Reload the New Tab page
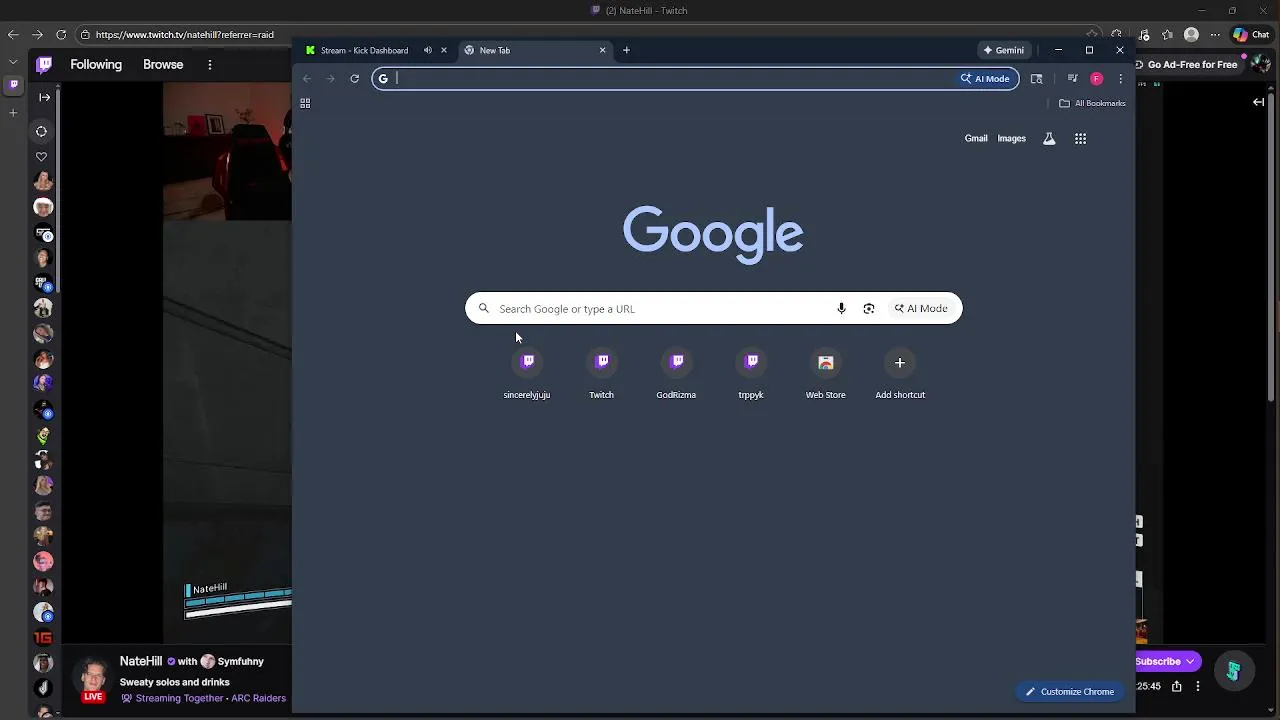The image size is (1280, 720). (354, 78)
